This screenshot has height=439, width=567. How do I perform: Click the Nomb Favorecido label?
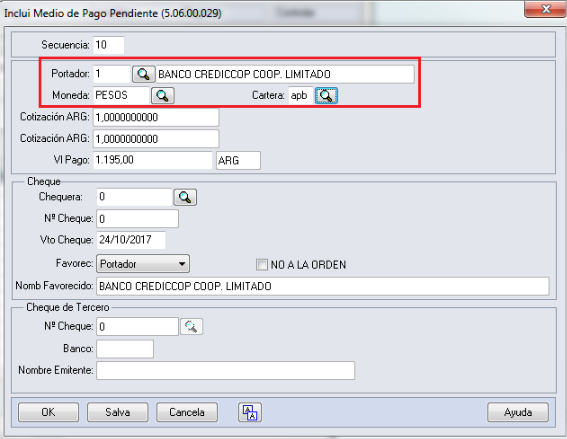[54, 286]
